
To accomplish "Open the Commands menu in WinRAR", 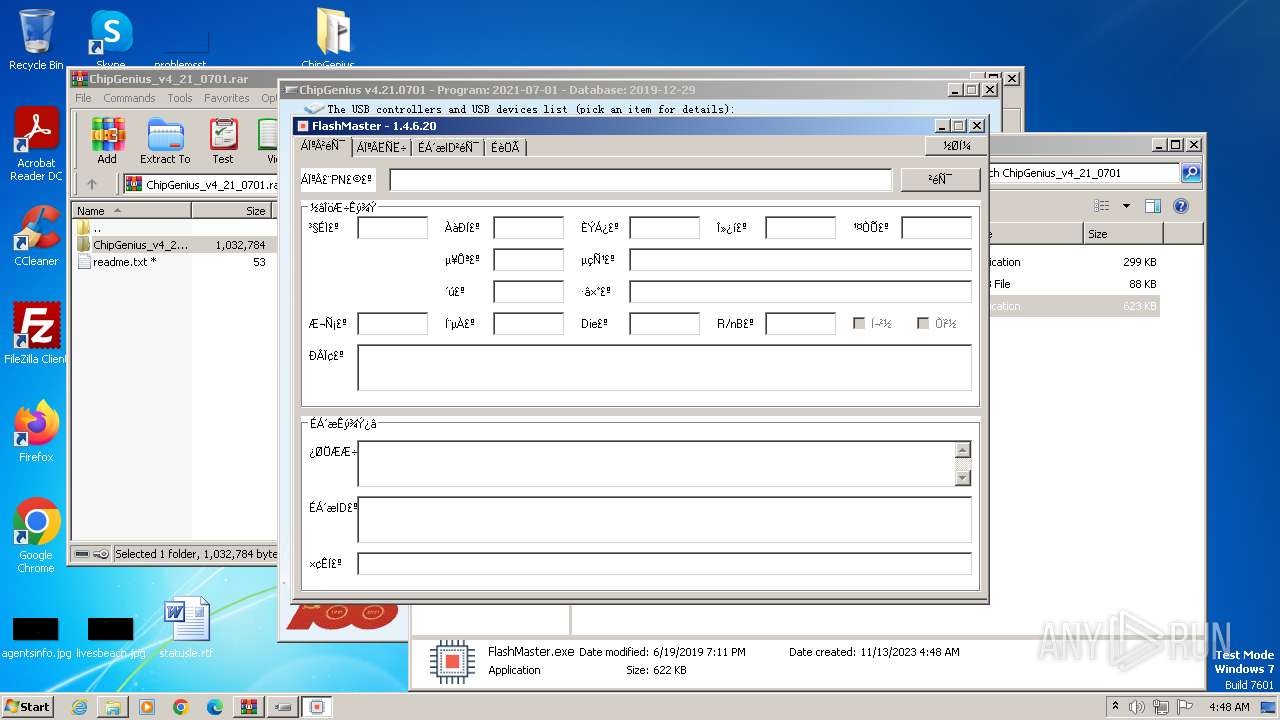I will tap(129, 98).
